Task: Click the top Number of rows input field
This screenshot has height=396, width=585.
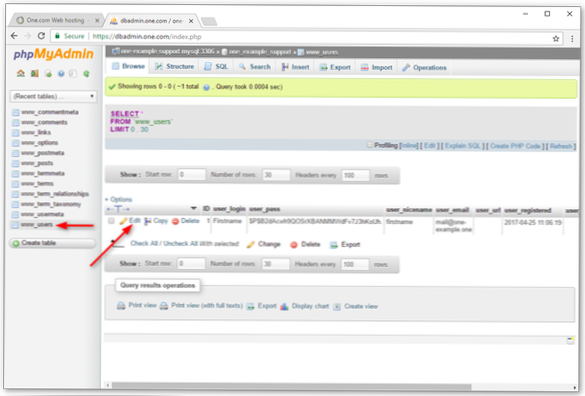Action: (276, 175)
